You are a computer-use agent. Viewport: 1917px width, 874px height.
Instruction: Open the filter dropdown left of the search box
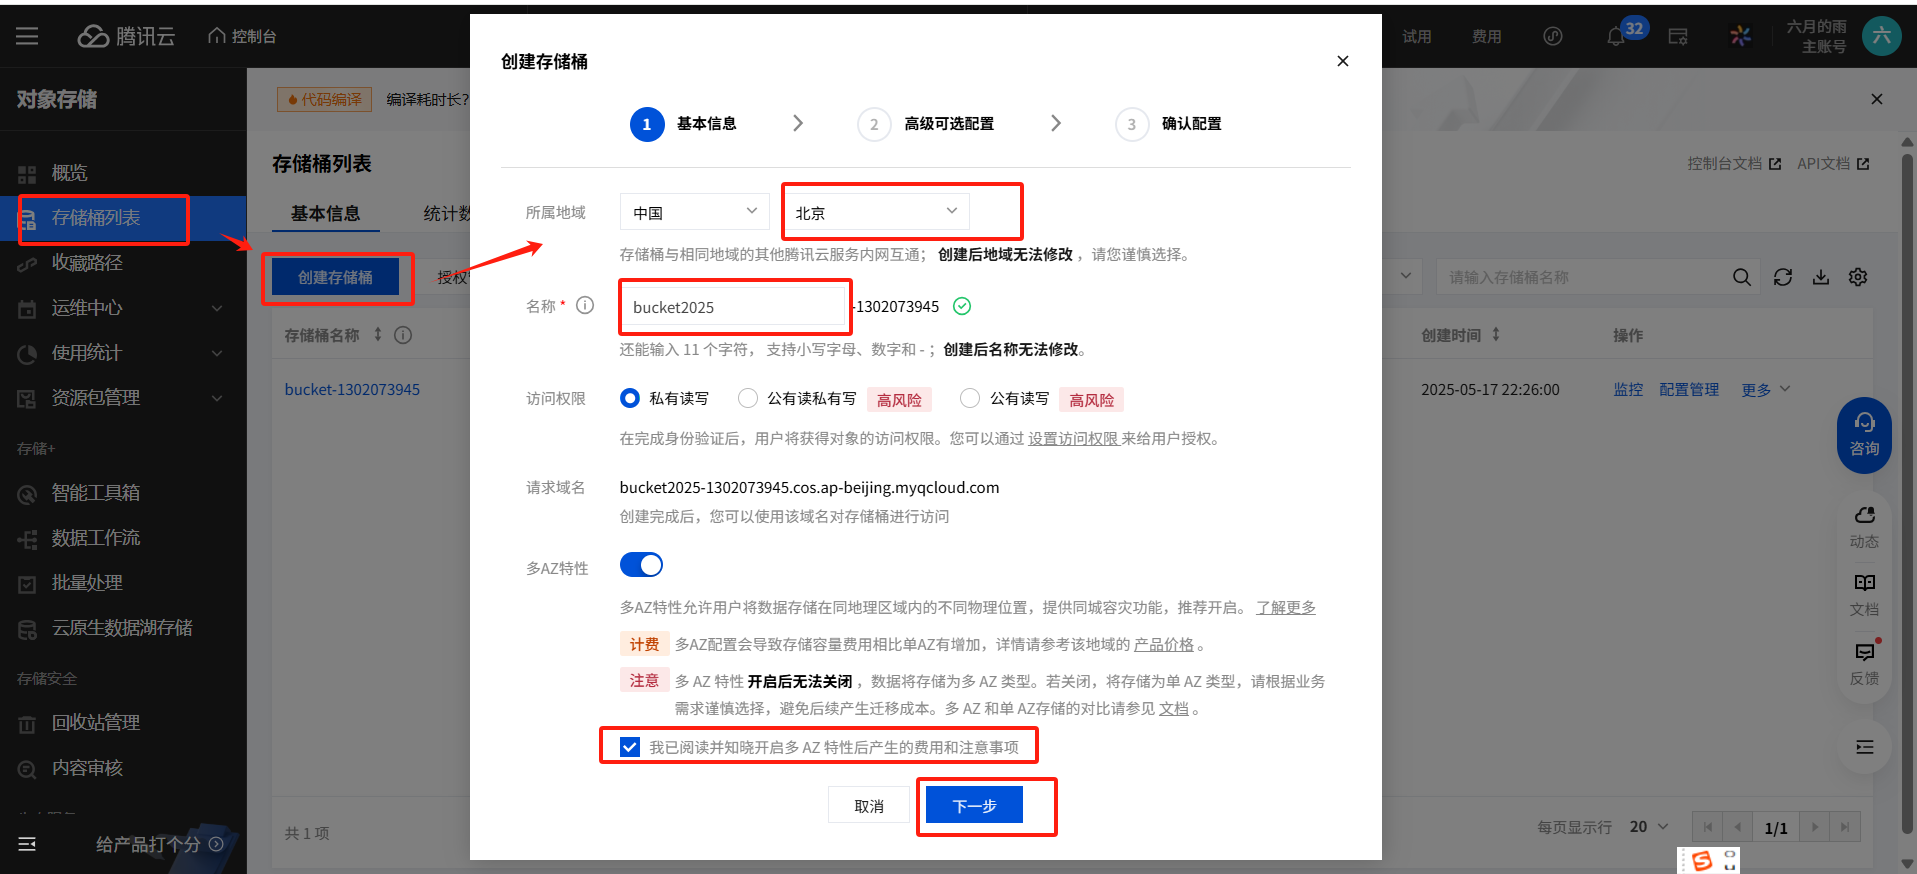[x=1406, y=276]
